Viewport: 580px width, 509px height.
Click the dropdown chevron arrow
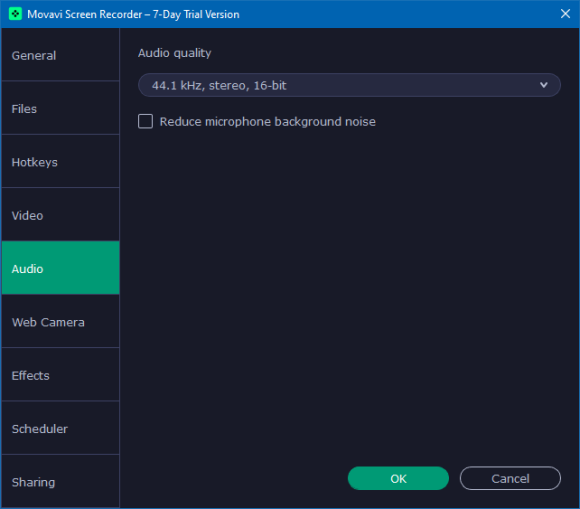coord(543,85)
